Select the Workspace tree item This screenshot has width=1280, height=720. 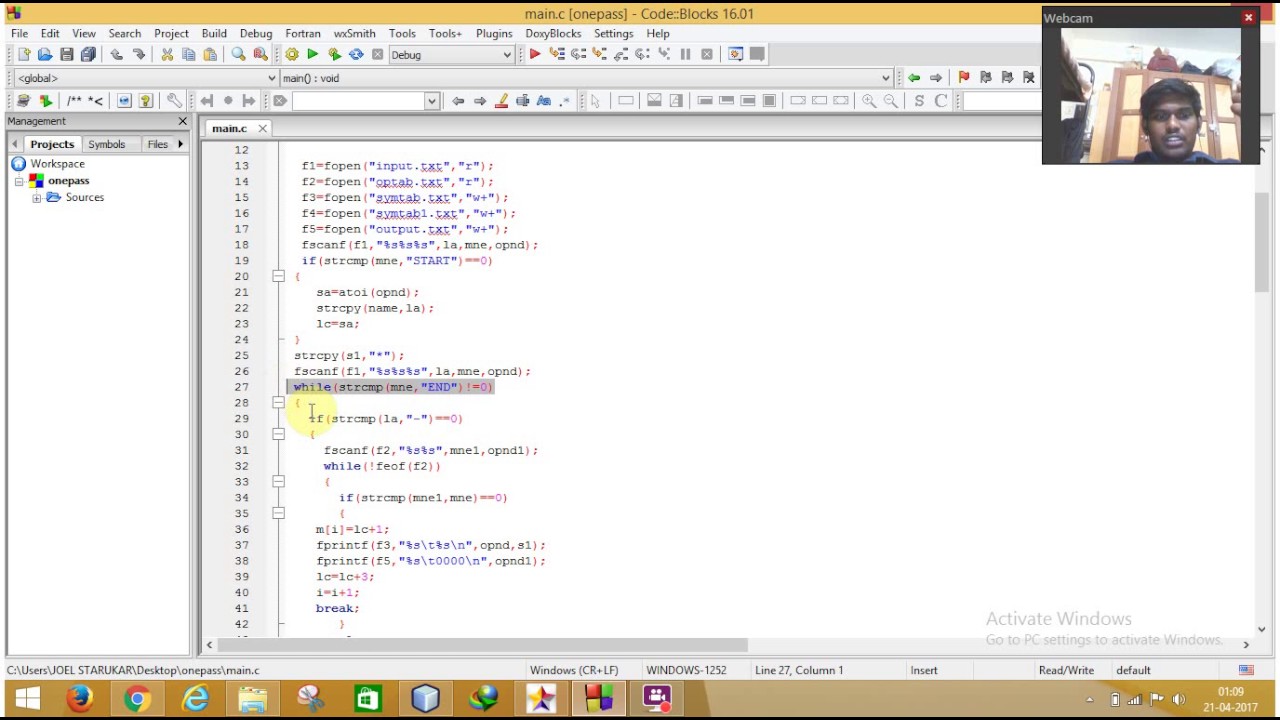tap(57, 164)
